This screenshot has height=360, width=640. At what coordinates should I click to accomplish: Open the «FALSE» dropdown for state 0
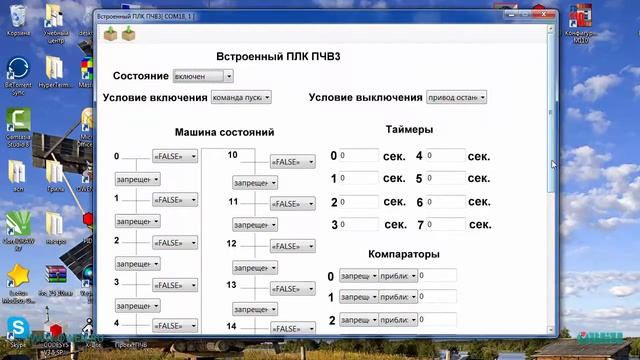pyautogui.click(x=175, y=156)
